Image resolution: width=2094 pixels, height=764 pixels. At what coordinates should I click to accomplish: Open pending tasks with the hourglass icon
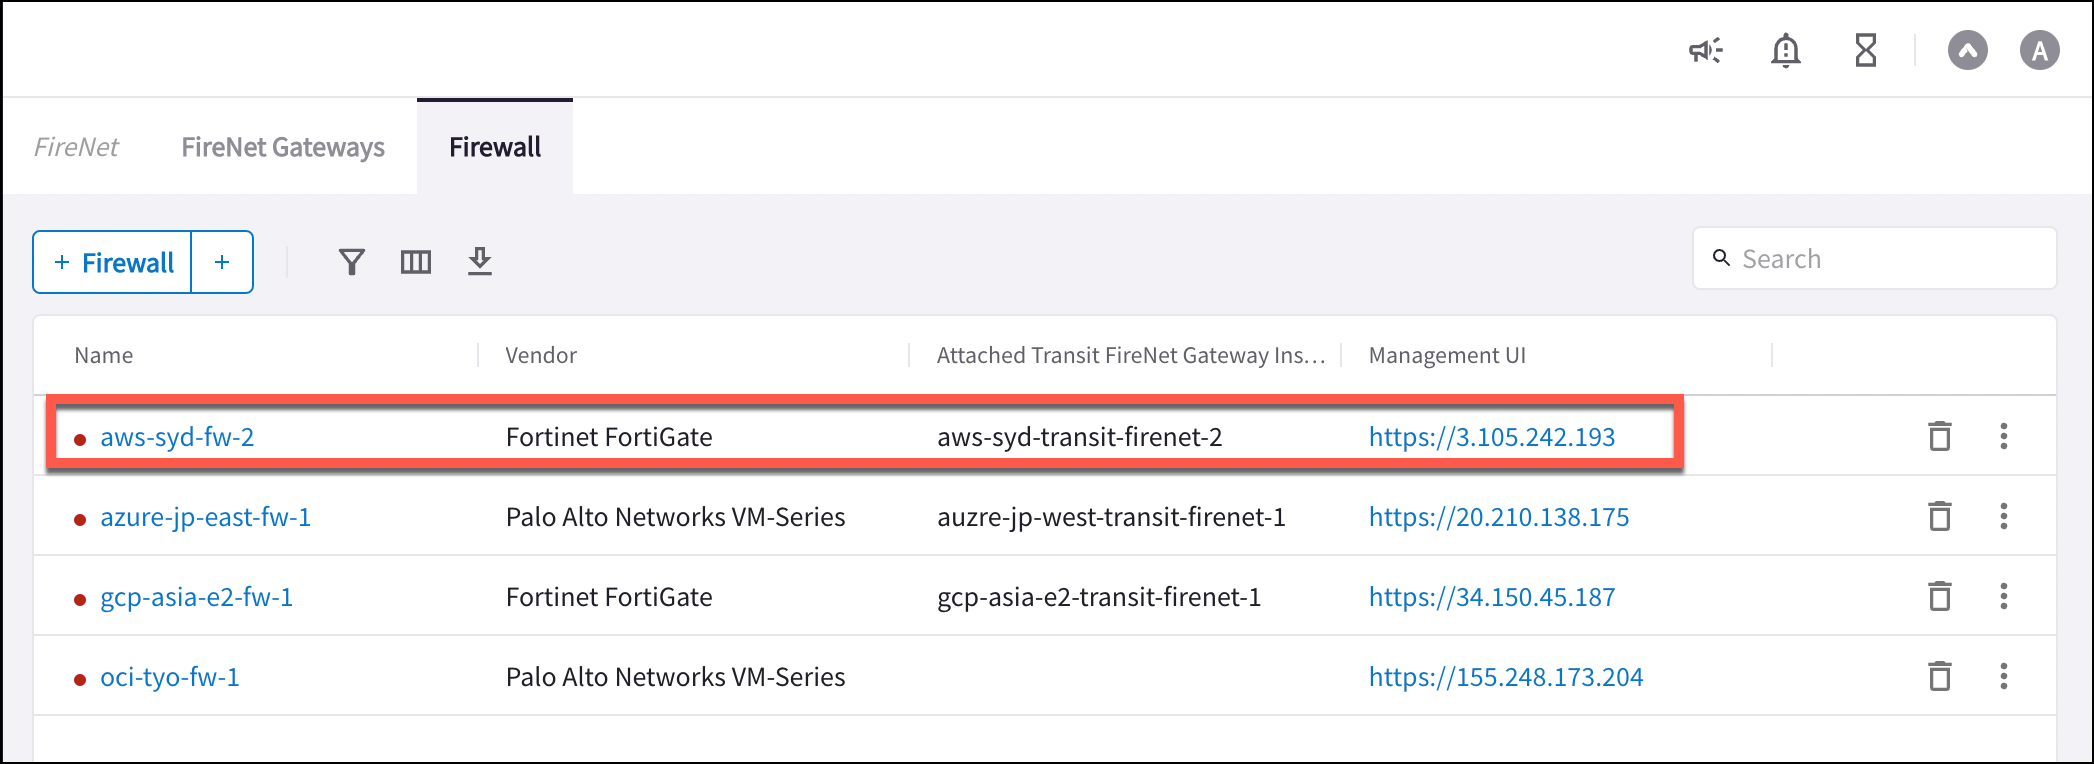tap(1864, 50)
